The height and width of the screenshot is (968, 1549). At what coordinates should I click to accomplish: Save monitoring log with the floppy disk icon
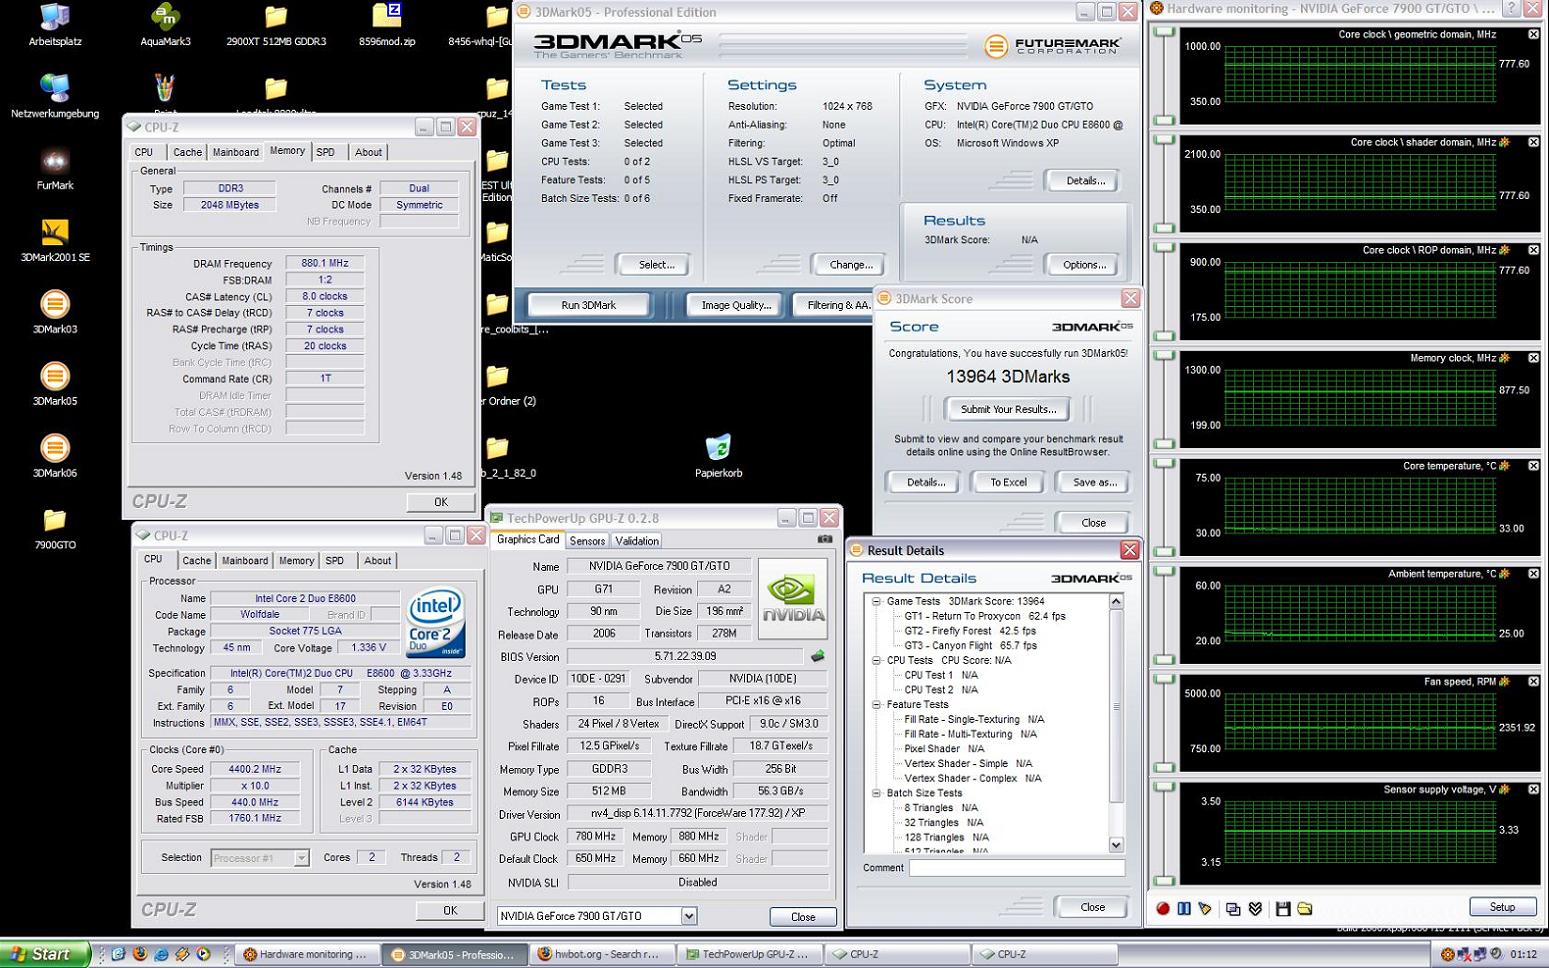pos(1283,908)
